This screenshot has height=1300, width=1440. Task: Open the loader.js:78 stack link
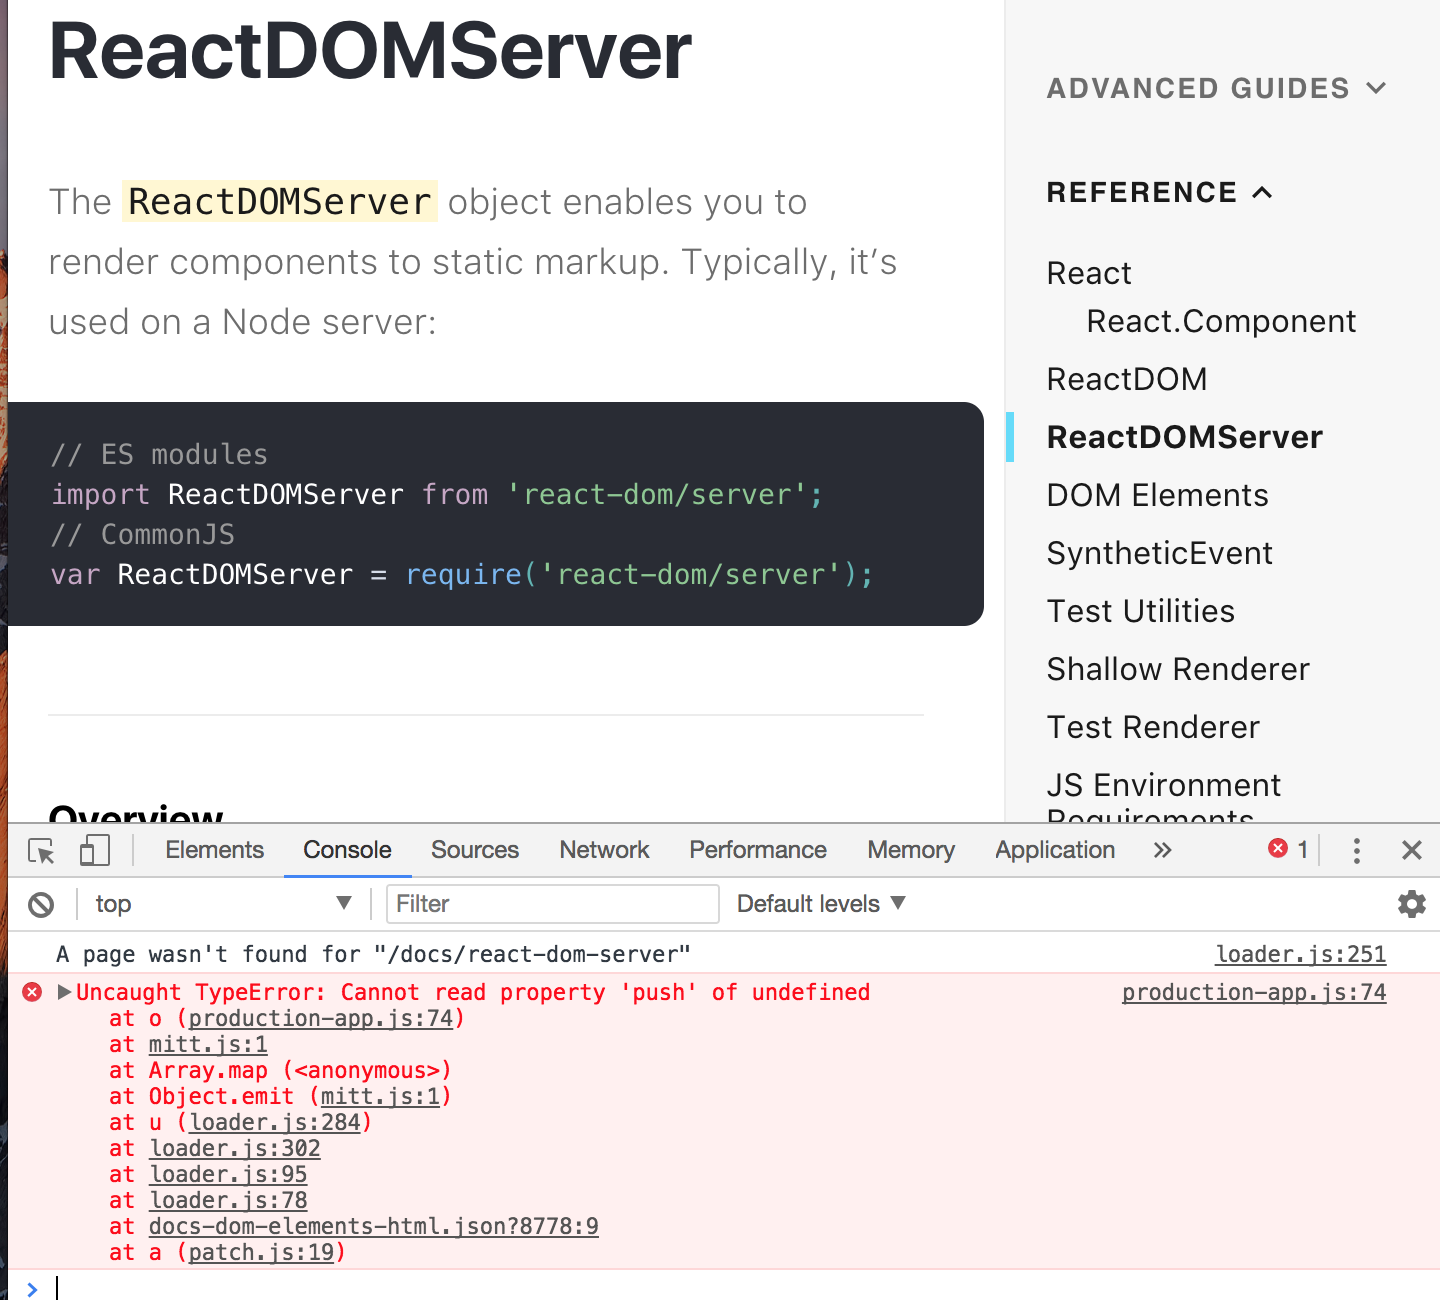(228, 1200)
